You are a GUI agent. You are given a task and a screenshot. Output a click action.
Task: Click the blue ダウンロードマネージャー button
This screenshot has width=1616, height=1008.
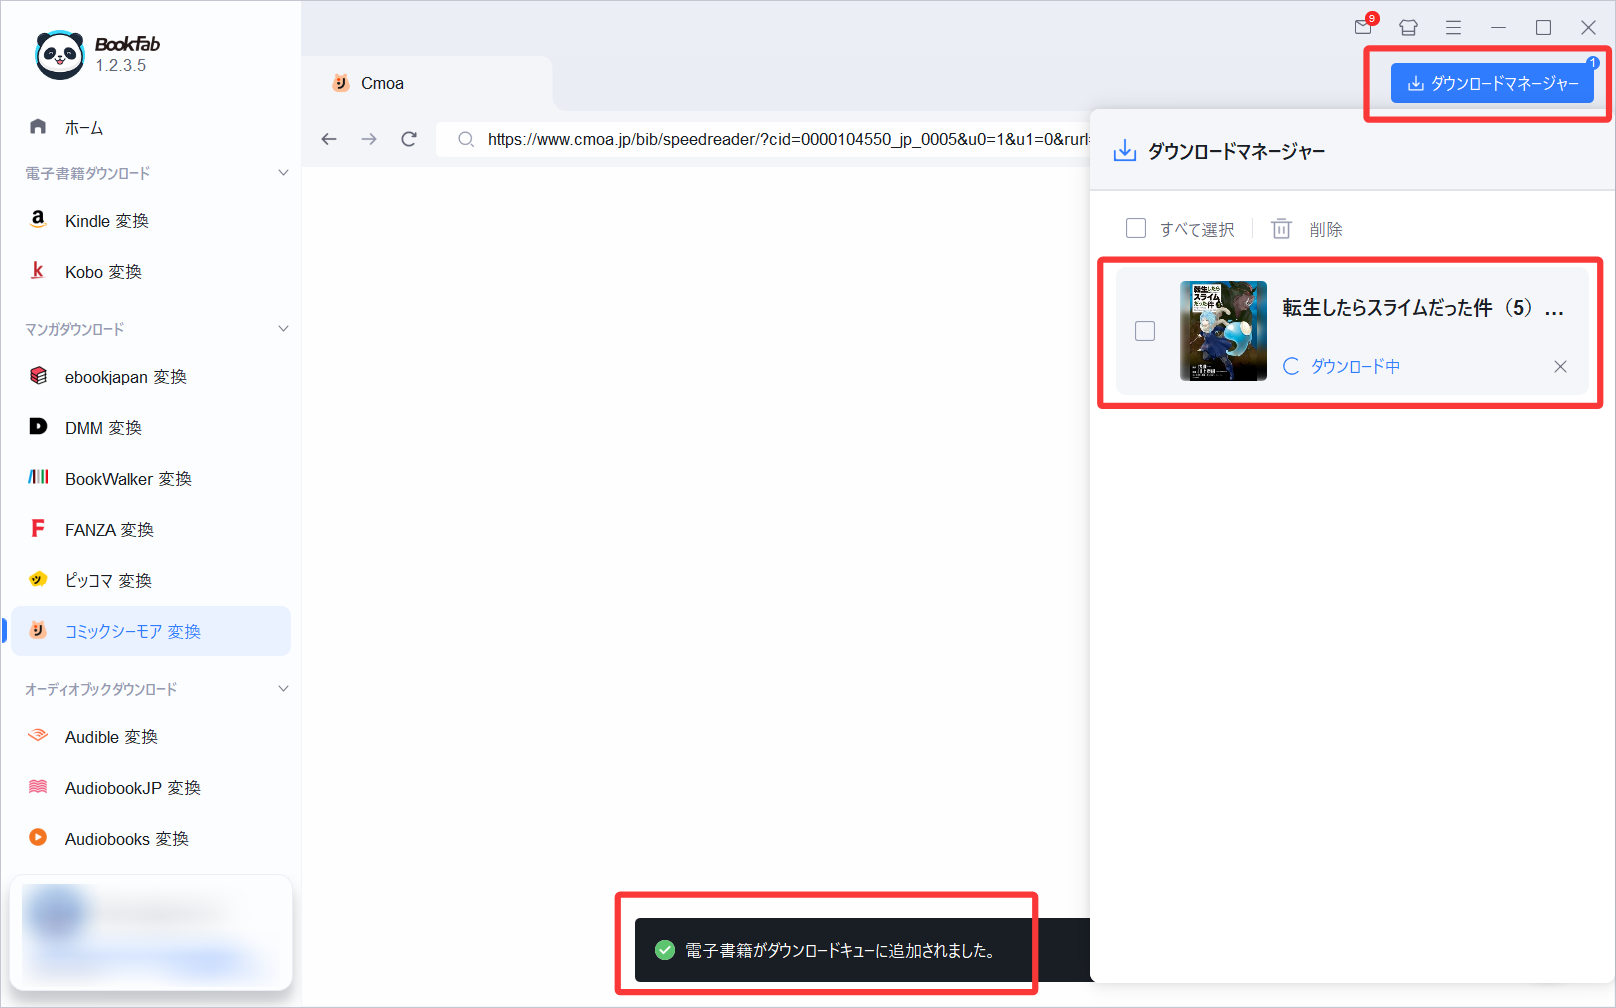[x=1492, y=83]
